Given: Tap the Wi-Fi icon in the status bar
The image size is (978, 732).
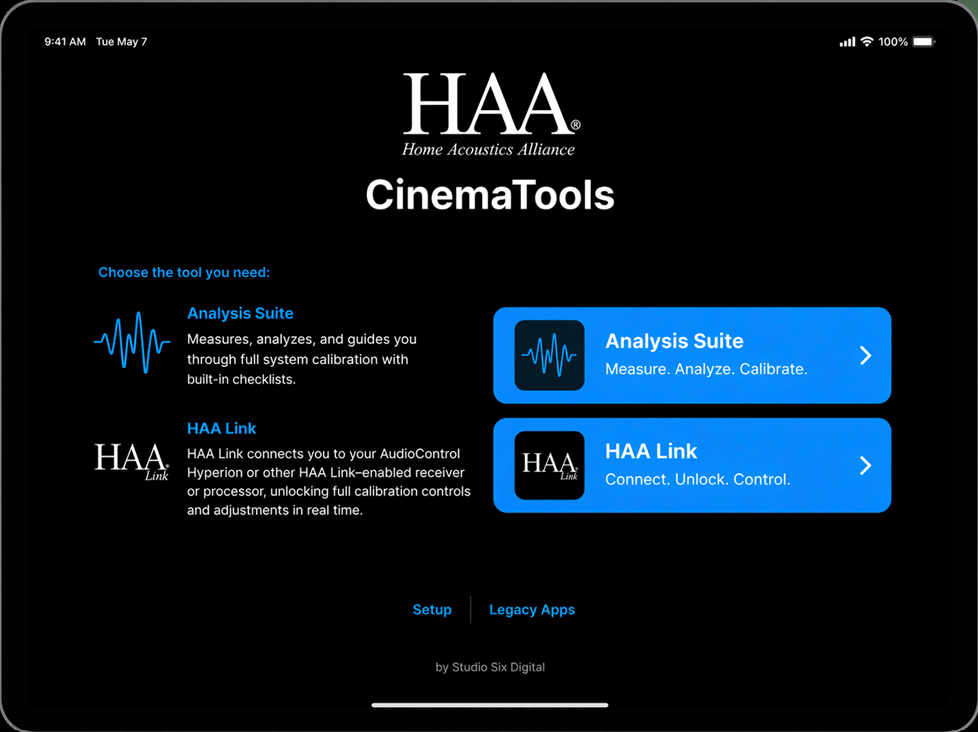Looking at the screenshot, I should pyautogui.click(x=867, y=42).
